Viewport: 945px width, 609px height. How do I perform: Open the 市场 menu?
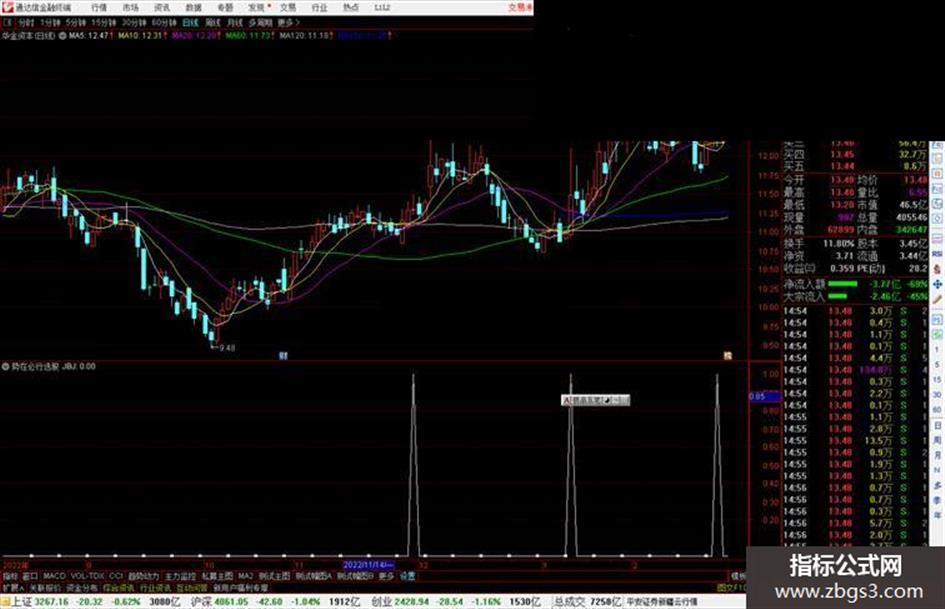pos(130,7)
